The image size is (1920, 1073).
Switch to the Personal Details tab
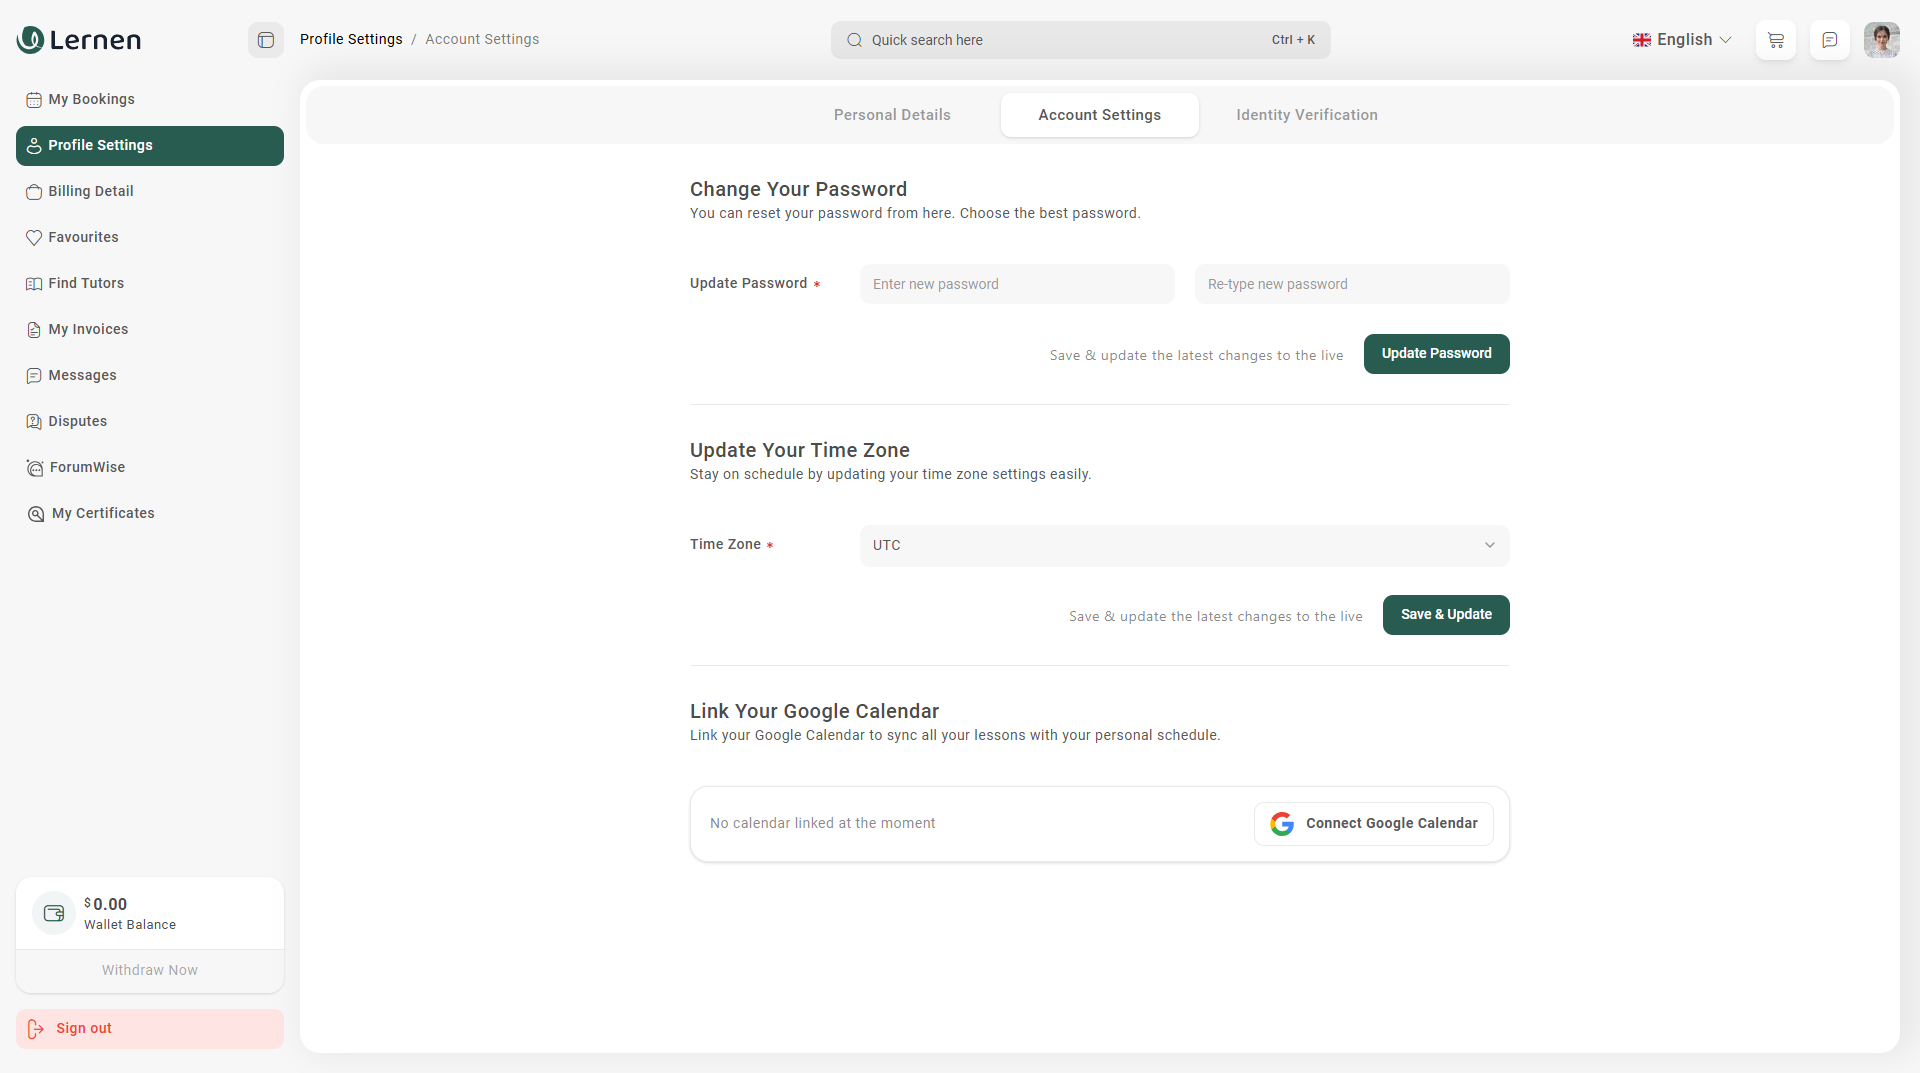(x=892, y=115)
